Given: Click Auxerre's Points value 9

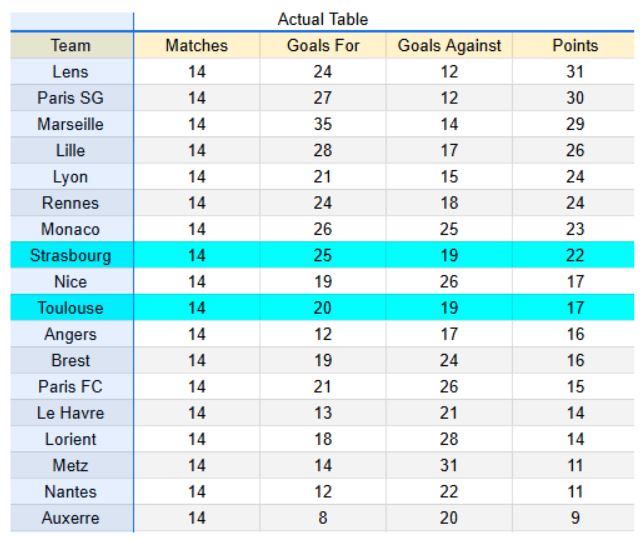Looking at the screenshot, I should pos(575,518).
